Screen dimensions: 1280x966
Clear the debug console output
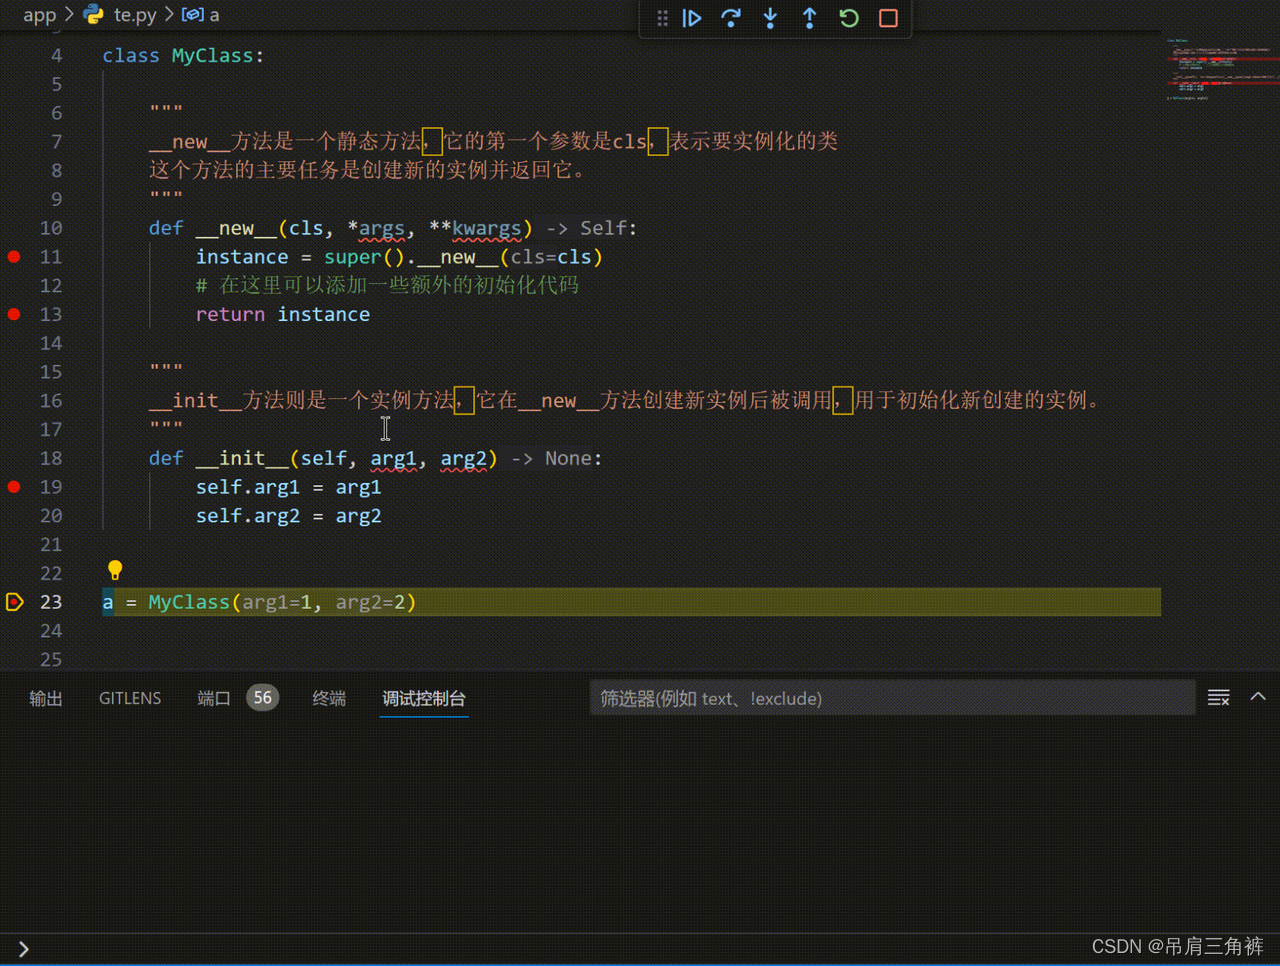coord(1218,698)
